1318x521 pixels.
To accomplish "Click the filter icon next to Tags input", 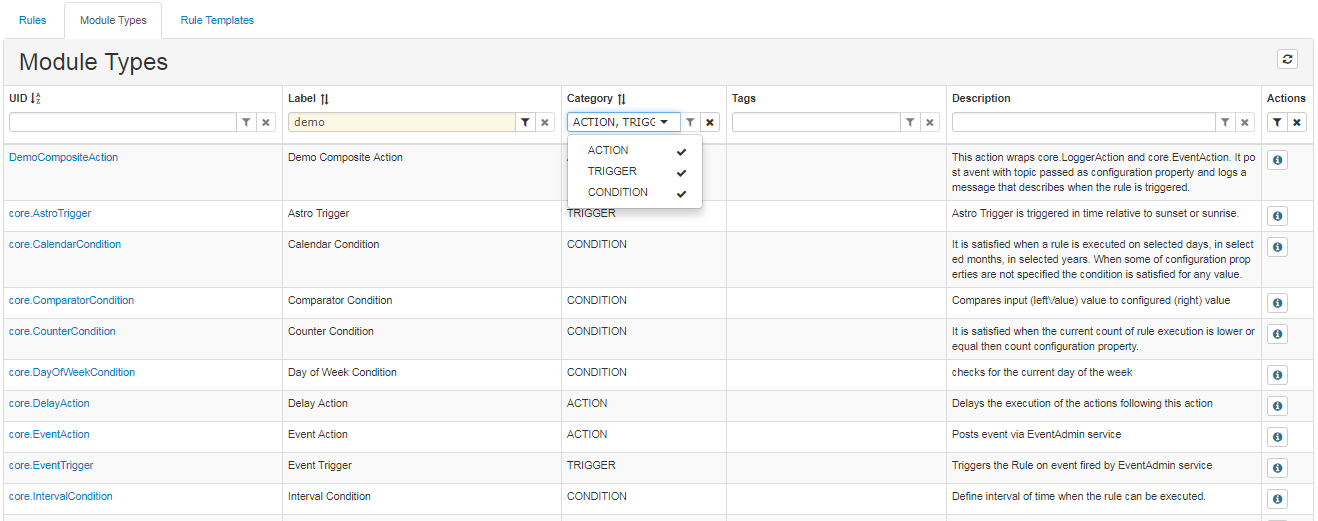I will (910, 122).
